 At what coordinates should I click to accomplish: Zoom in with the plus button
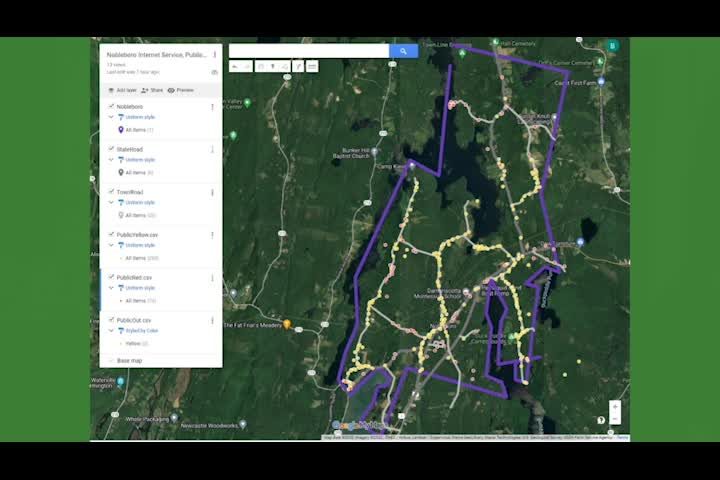click(x=615, y=407)
